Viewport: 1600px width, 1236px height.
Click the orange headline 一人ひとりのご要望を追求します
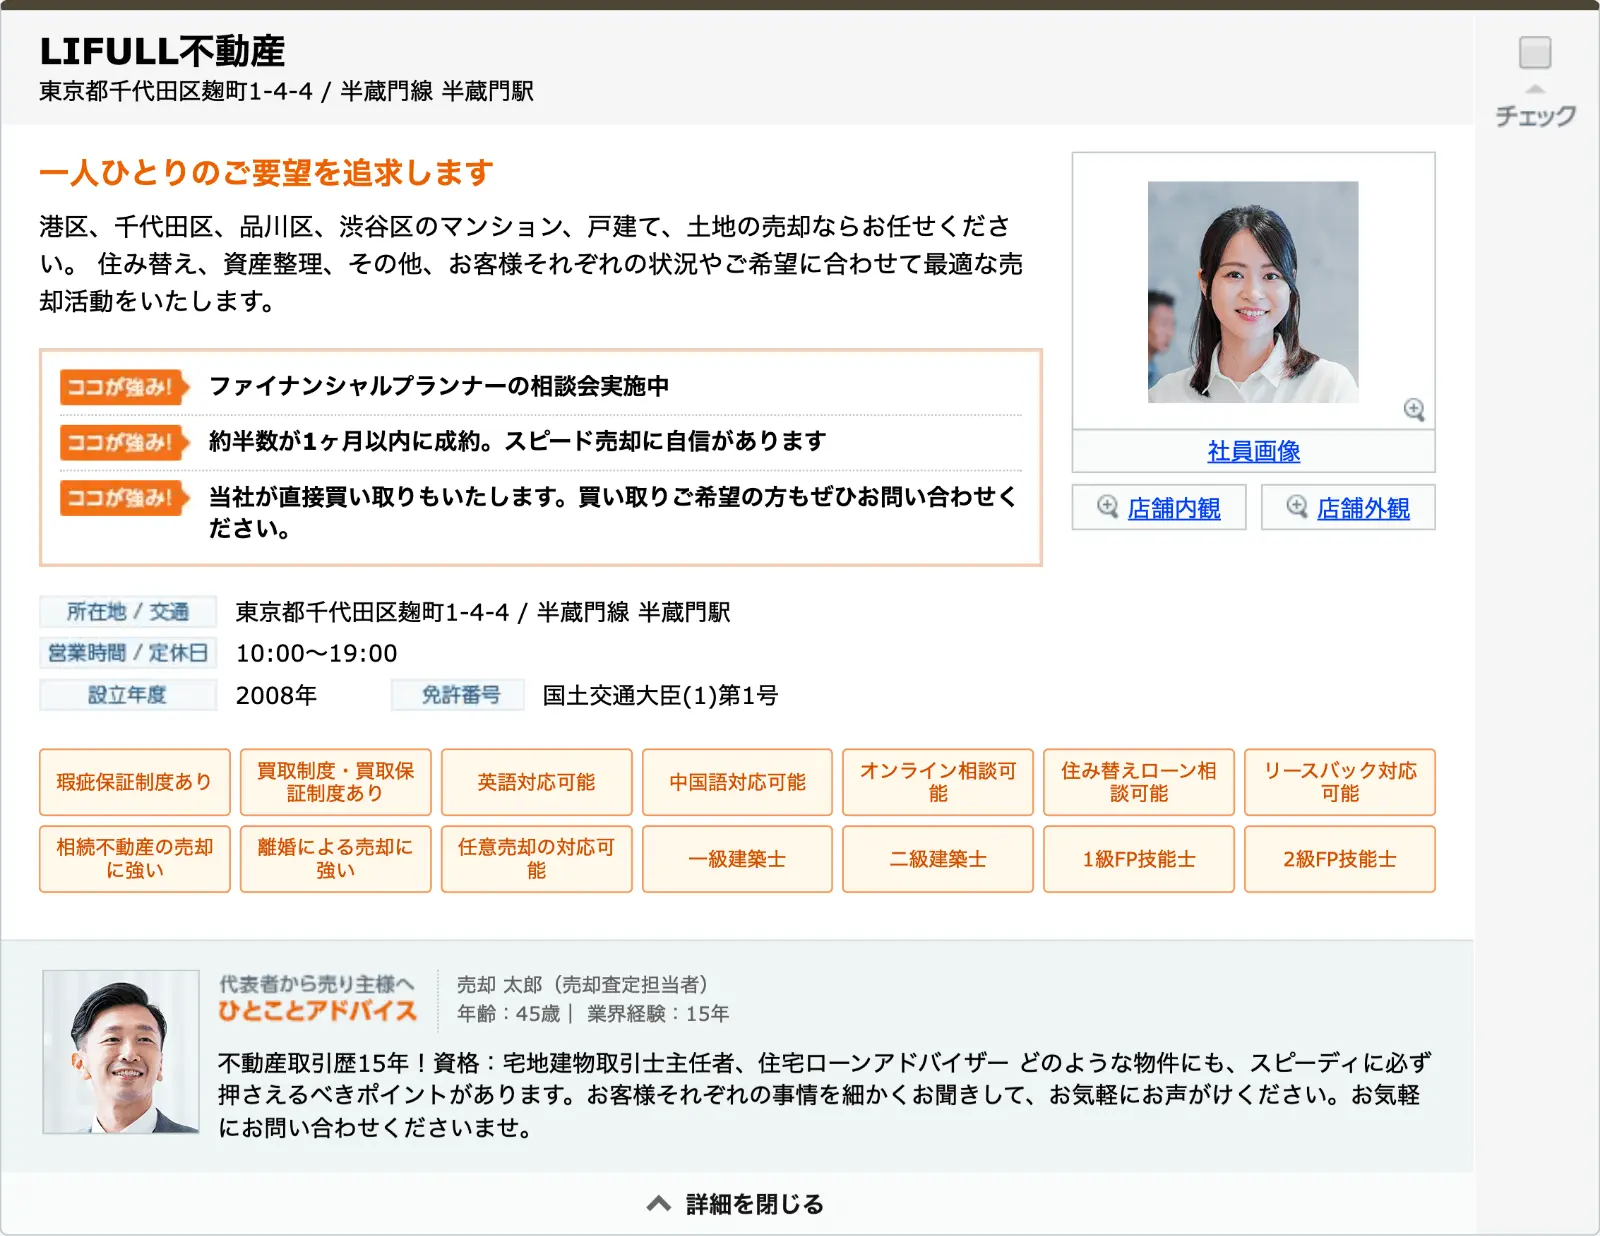tap(266, 173)
